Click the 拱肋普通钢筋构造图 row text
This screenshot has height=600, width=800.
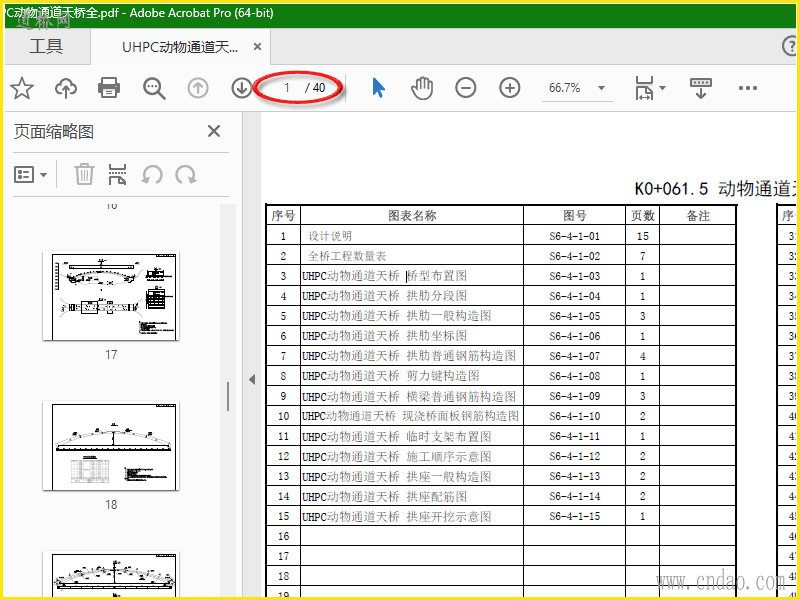pyautogui.click(x=461, y=356)
